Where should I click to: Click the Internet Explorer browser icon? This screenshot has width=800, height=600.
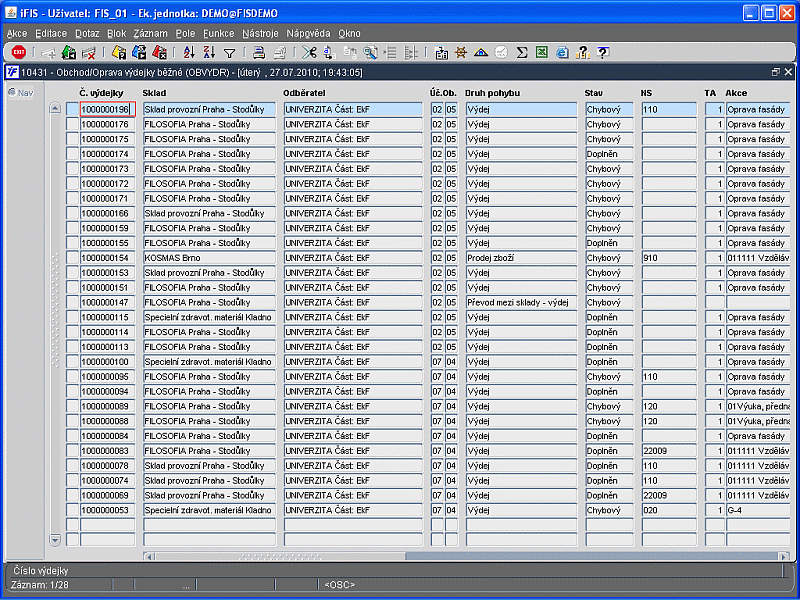point(562,52)
